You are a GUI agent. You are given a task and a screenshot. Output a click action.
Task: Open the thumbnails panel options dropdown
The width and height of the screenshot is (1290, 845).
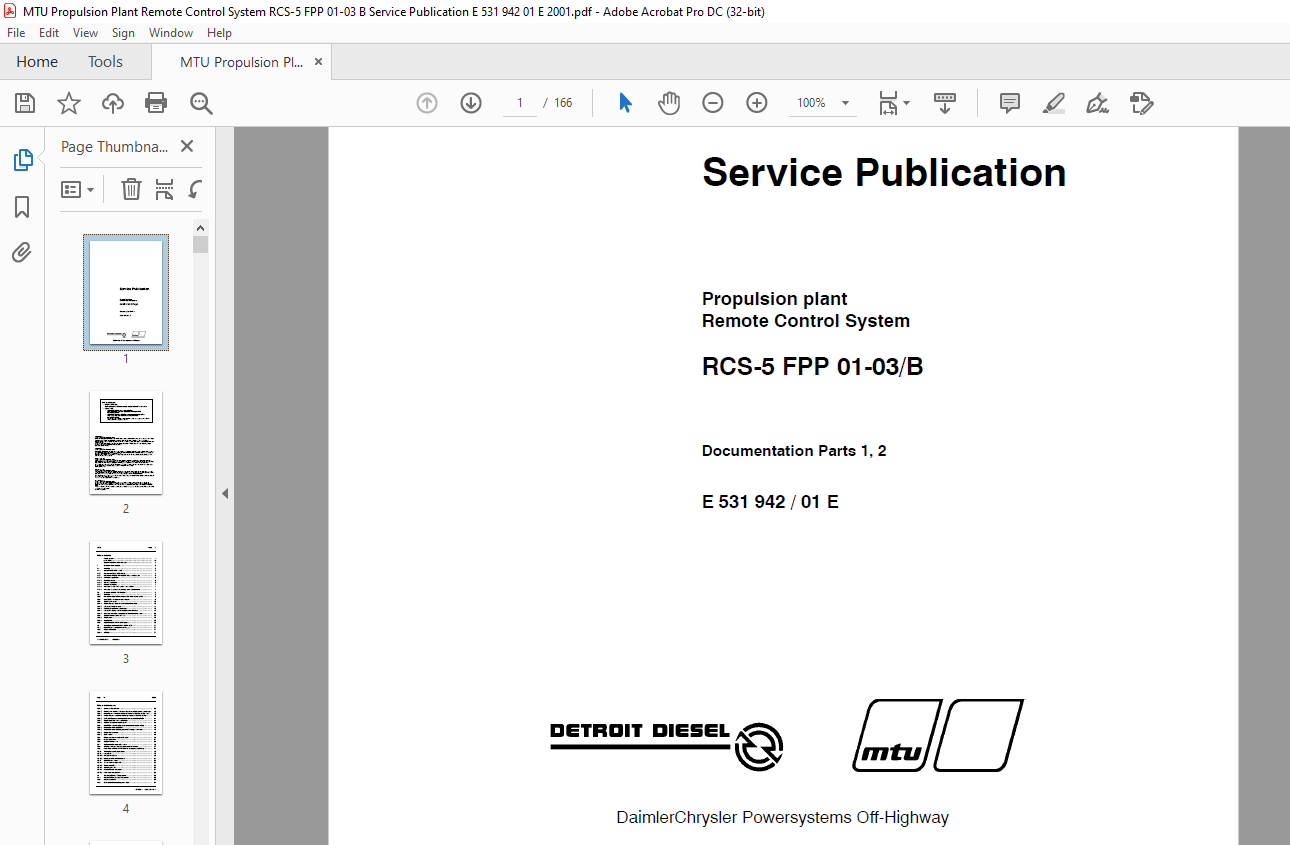pos(78,189)
